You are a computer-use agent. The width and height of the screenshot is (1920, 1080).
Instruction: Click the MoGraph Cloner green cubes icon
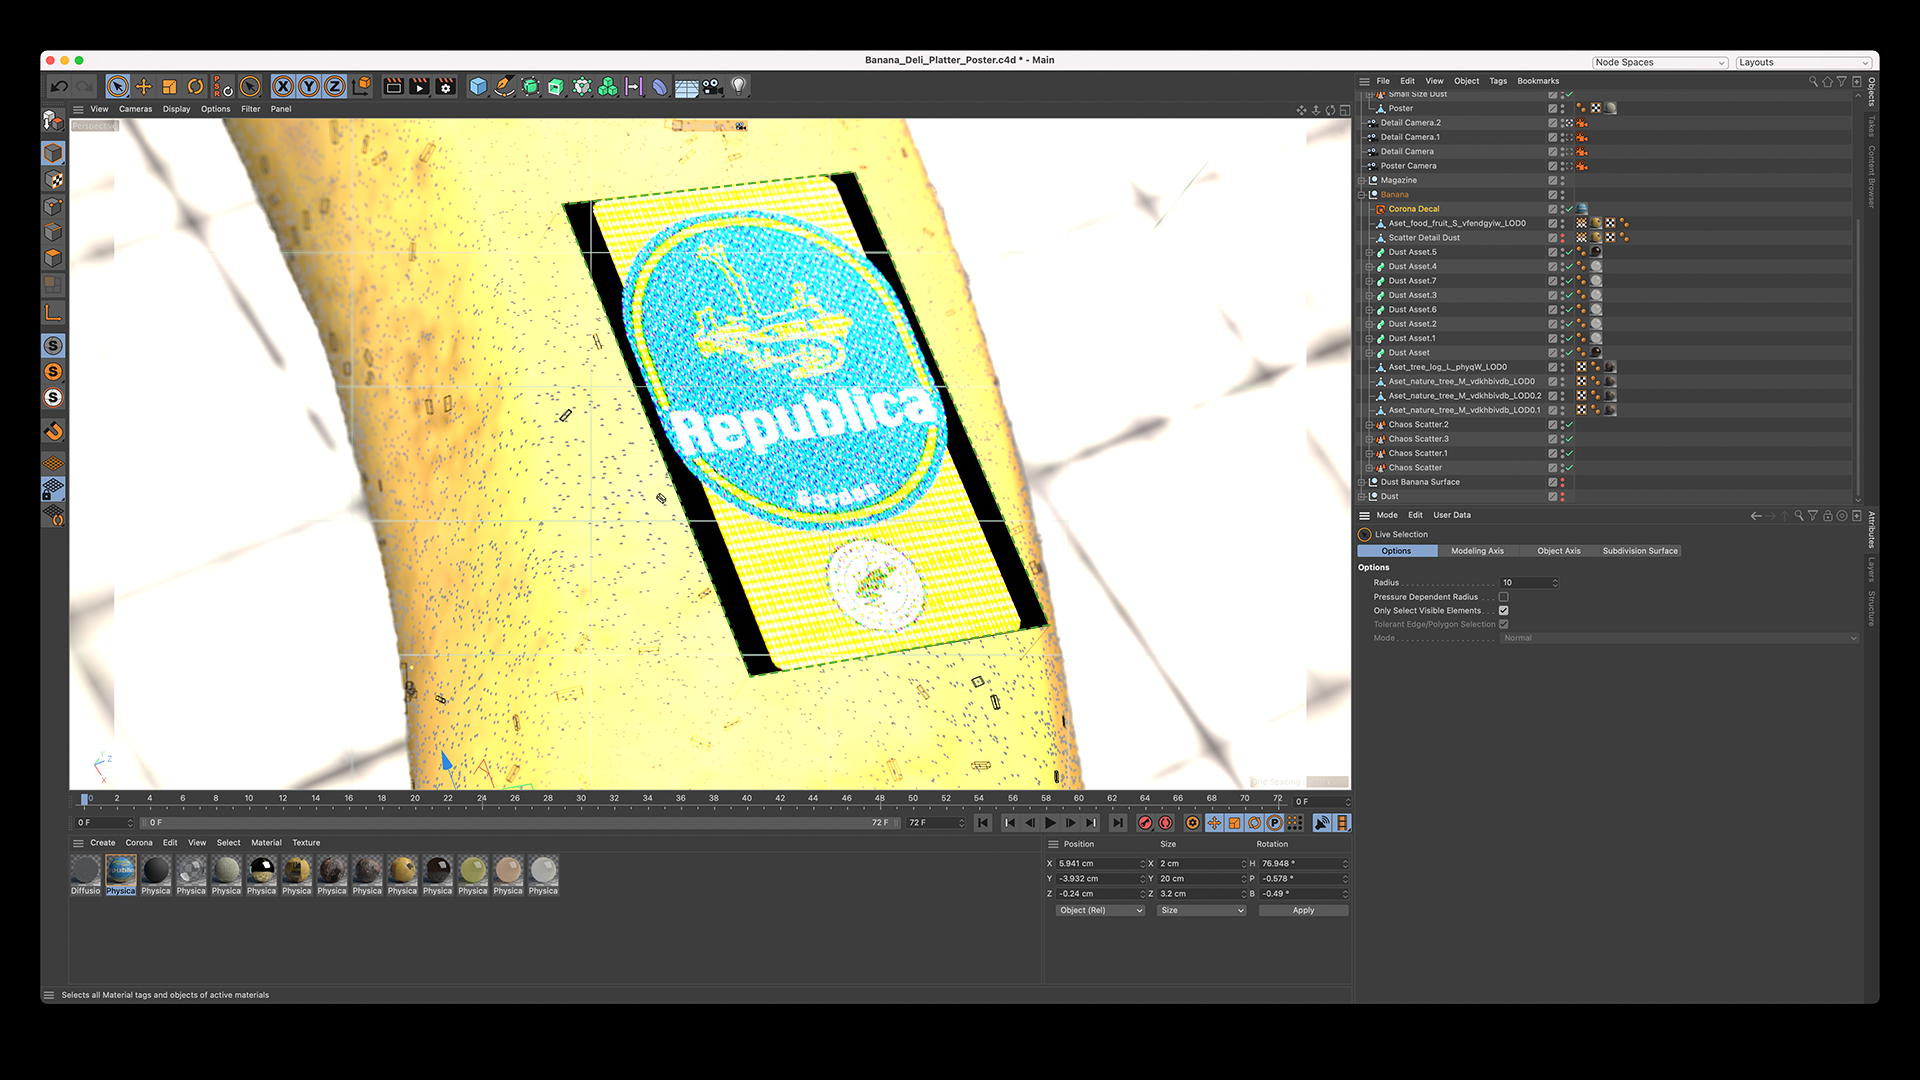coord(608,87)
